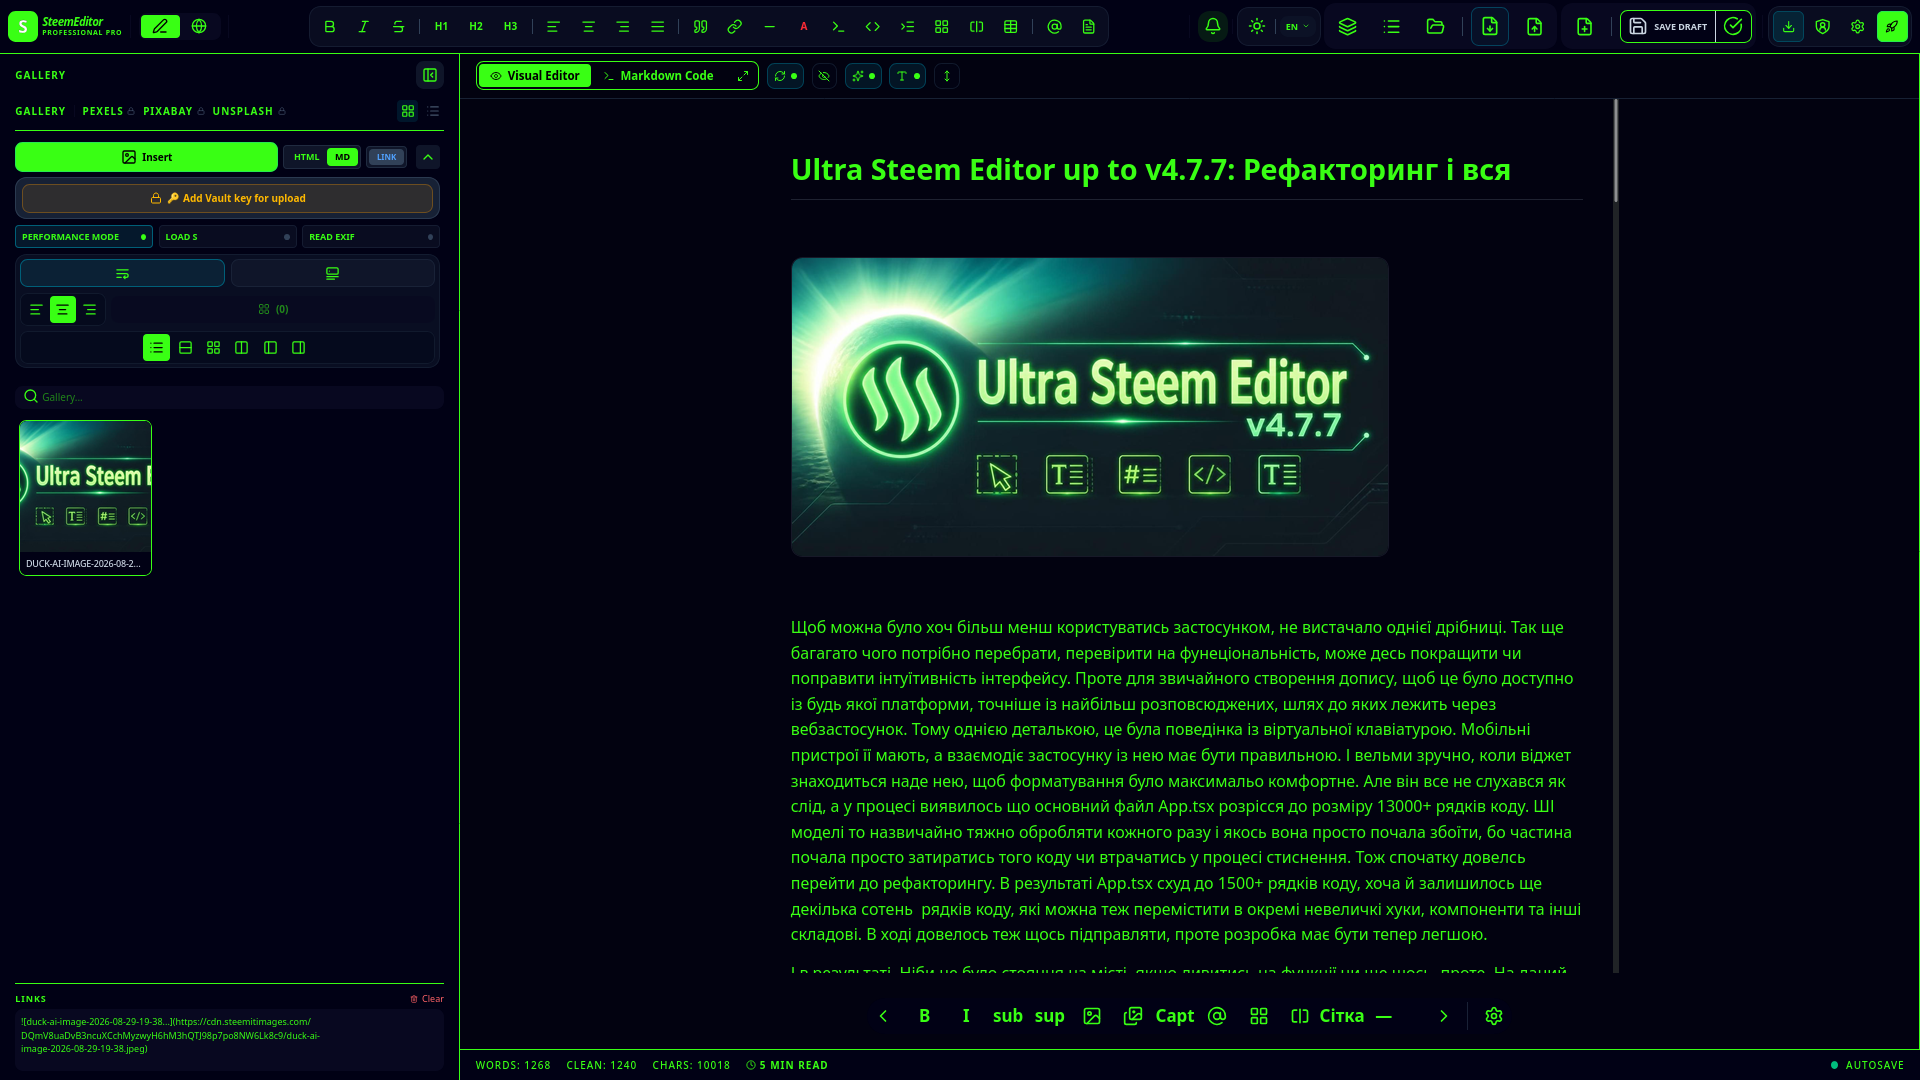Screen dimensions: 1920x1080
Task: Insert H1 heading
Action: (441, 27)
